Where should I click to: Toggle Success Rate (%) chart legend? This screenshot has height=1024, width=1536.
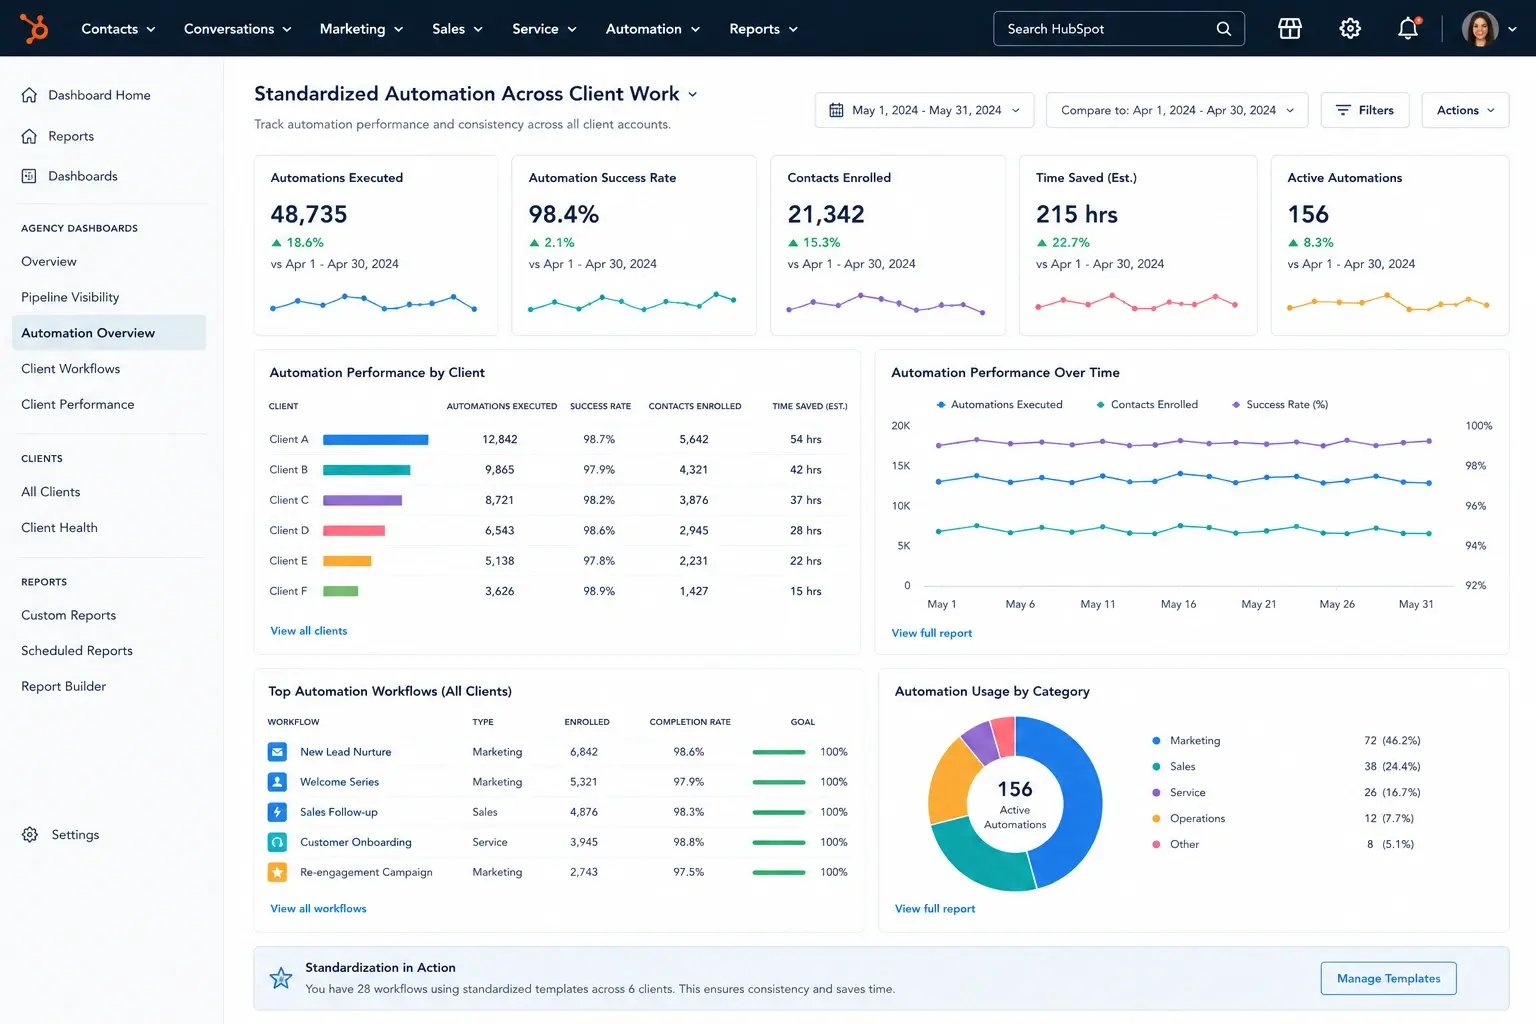[1280, 405]
